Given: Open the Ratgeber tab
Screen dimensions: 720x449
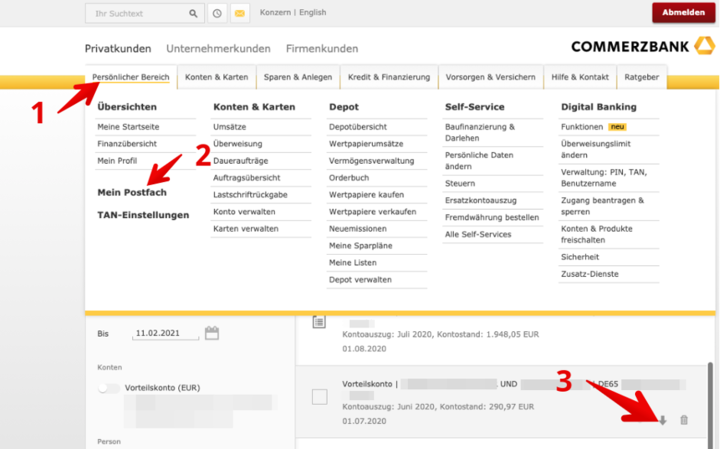Looking at the screenshot, I should [x=641, y=77].
